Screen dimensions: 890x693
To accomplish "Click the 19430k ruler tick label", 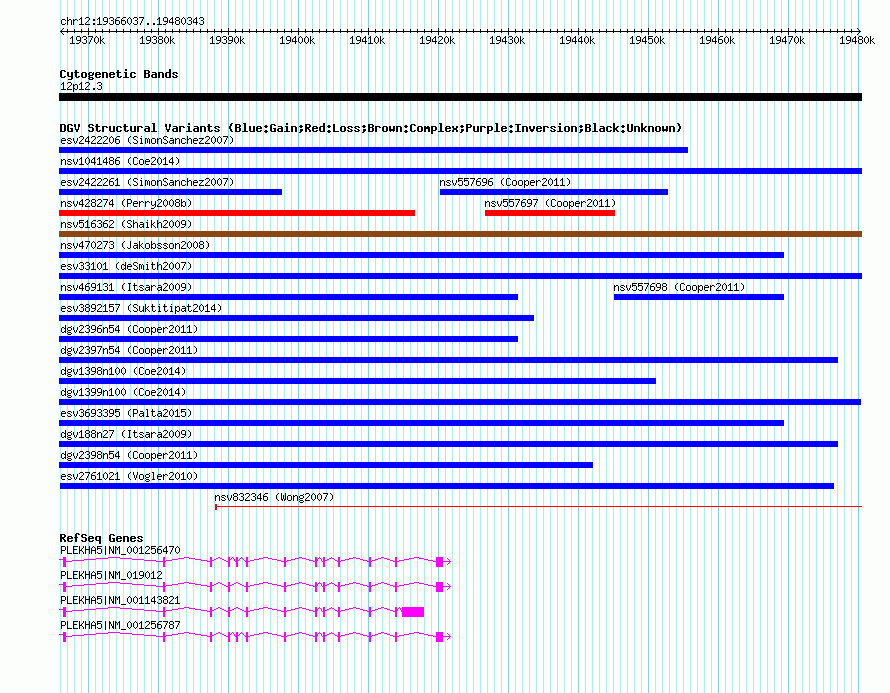I will 507,41.
